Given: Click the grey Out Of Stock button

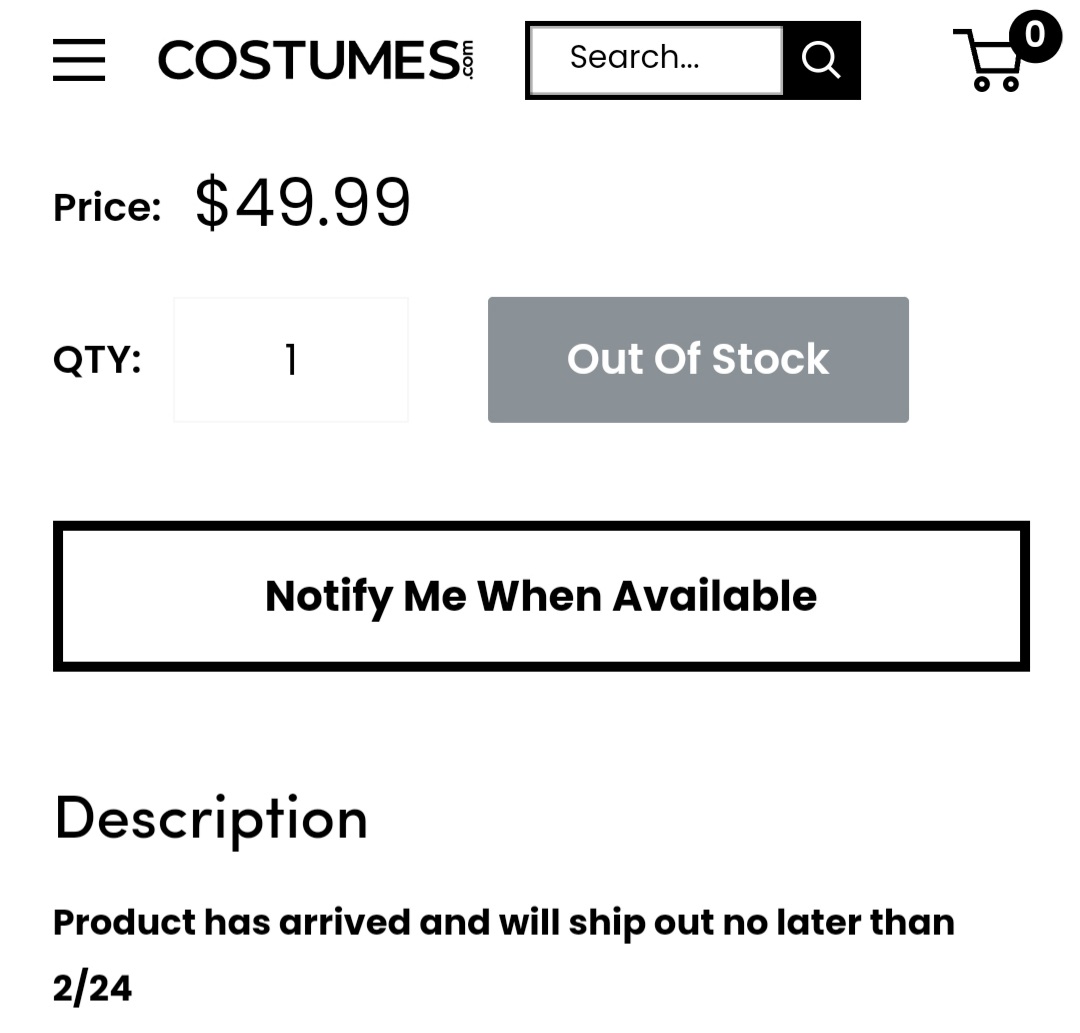Looking at the screenshot, I should point(698,359).
